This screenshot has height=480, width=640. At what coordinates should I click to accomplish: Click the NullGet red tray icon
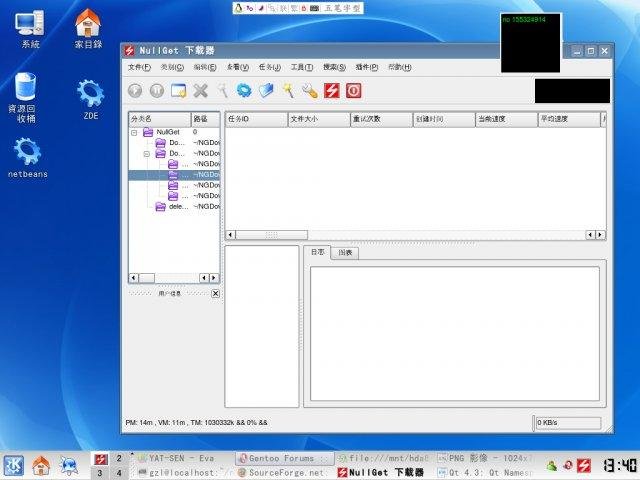point(584,466)
